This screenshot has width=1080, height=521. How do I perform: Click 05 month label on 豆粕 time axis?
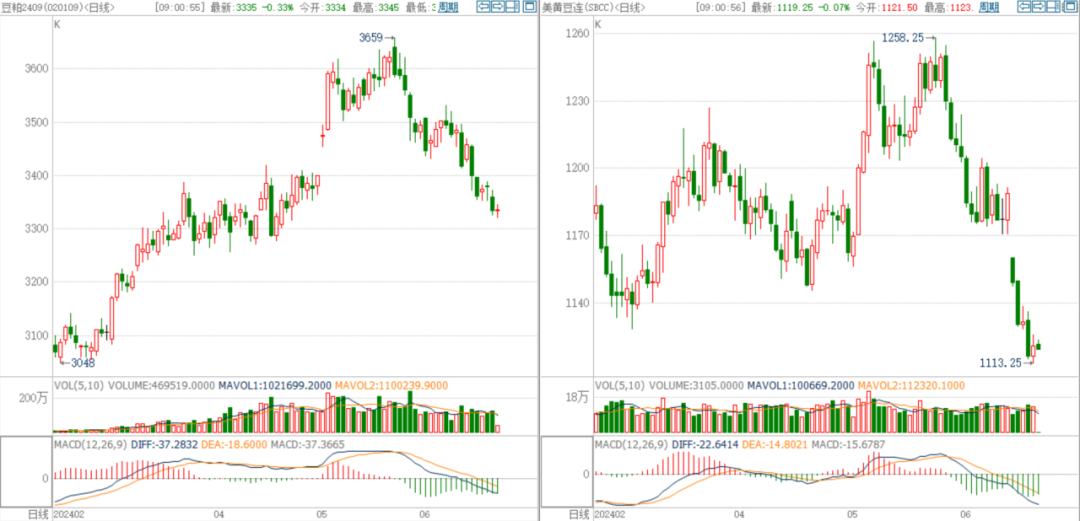321,514
